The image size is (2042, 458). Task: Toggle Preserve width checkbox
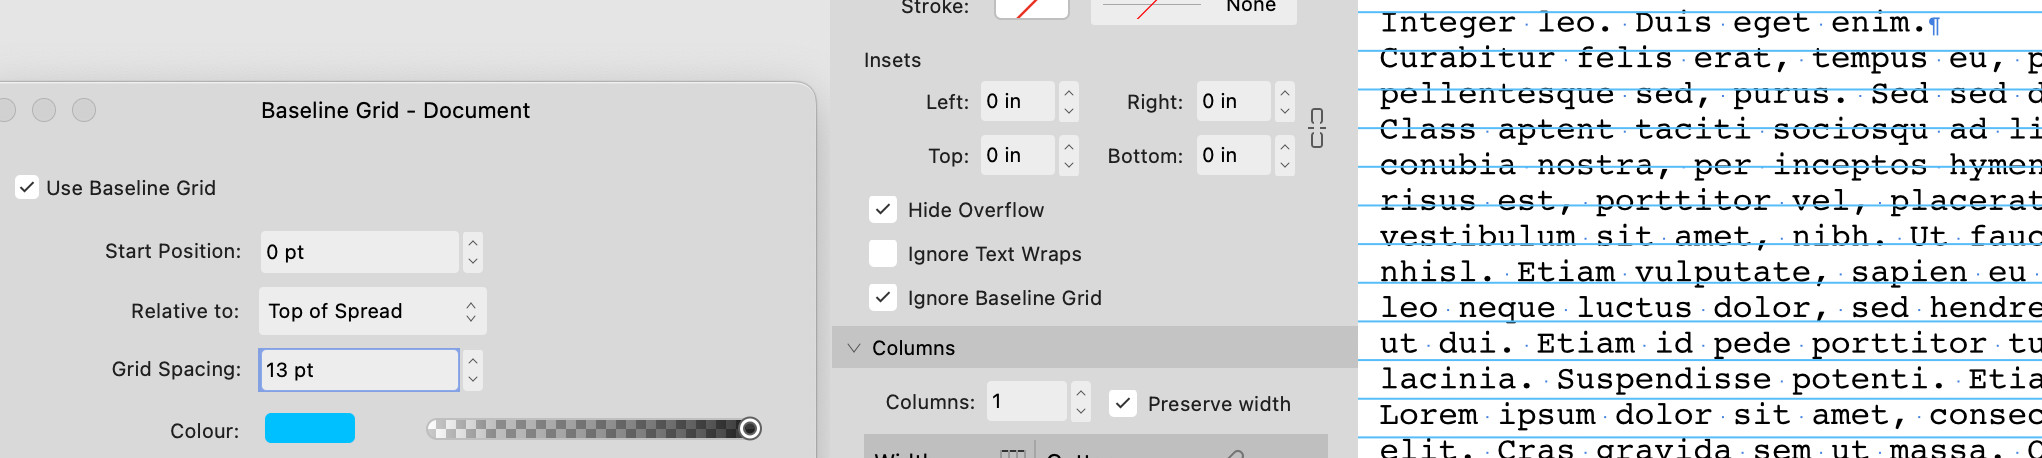tap(1123, 403)
